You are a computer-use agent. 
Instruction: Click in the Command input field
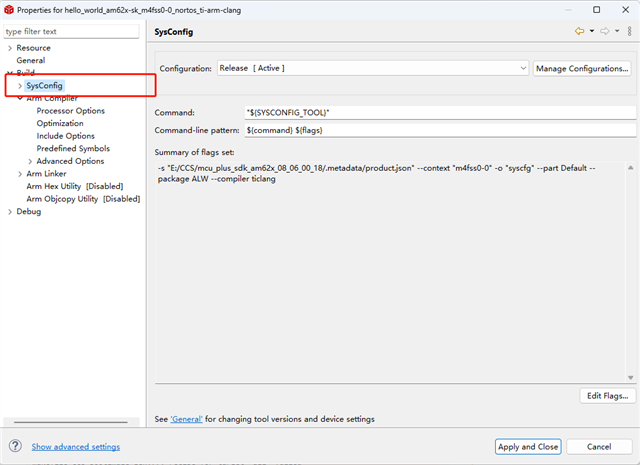pos(440,112)
